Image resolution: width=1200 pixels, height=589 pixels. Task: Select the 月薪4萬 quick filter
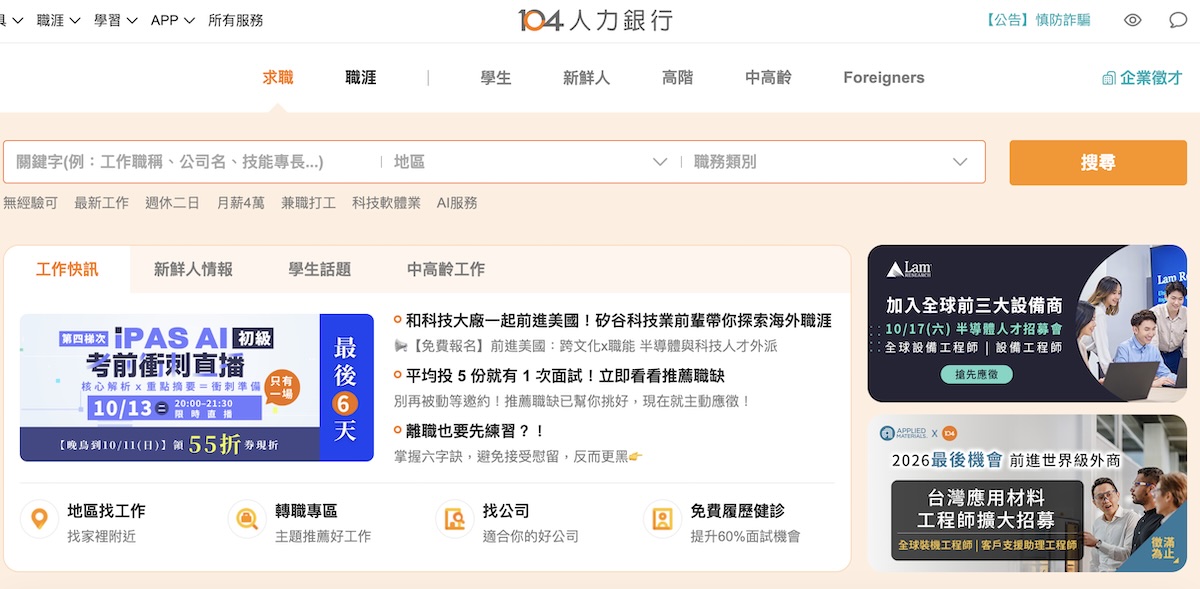(x=241, y=203)
